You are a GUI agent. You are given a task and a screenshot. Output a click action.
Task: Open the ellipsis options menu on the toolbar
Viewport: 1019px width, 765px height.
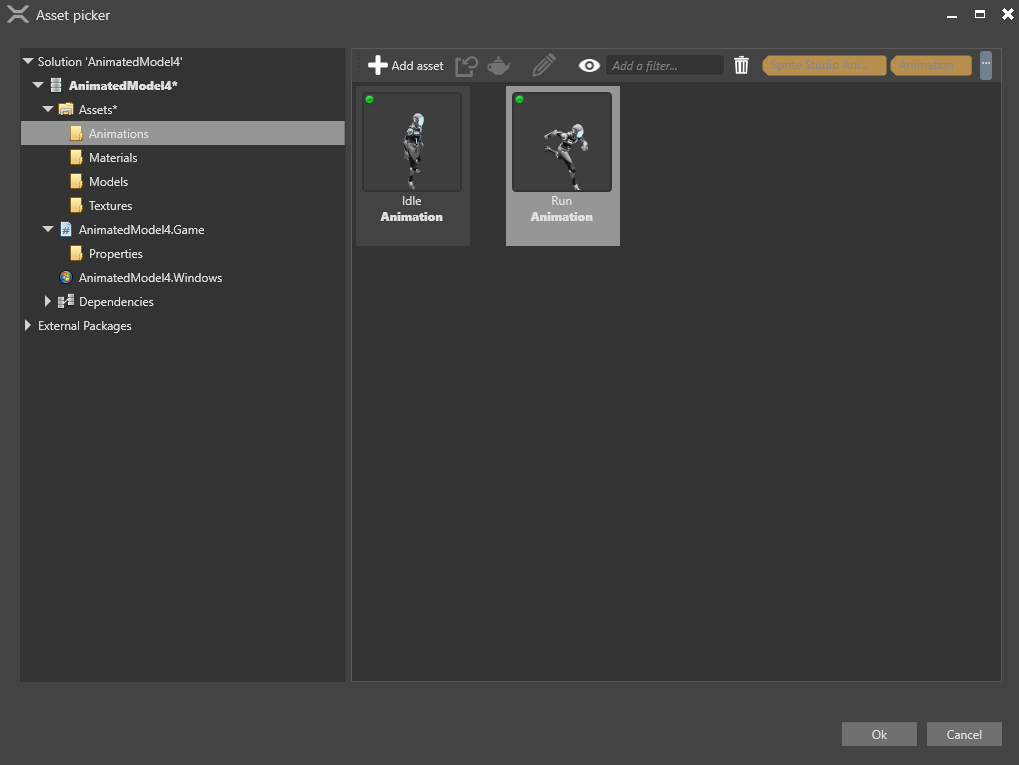tap(986, 65)
